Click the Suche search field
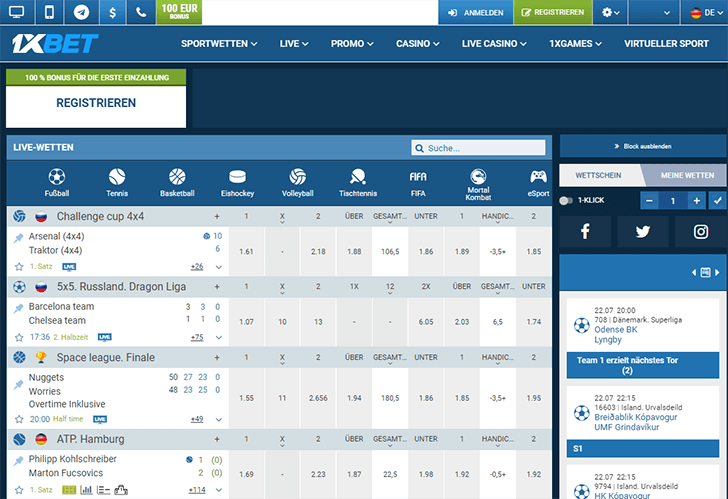 [x=478, y=148]
